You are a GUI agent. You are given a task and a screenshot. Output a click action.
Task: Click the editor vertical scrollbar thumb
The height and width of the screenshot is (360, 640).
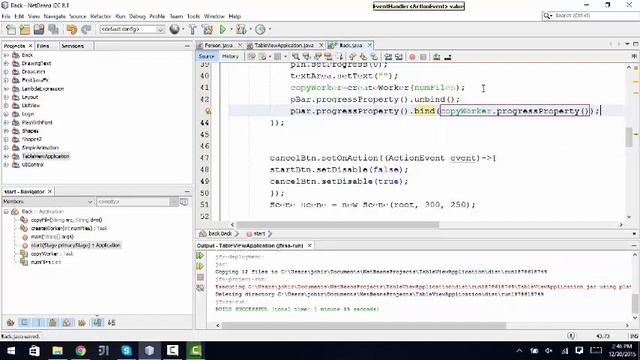(x=629, y=138)
